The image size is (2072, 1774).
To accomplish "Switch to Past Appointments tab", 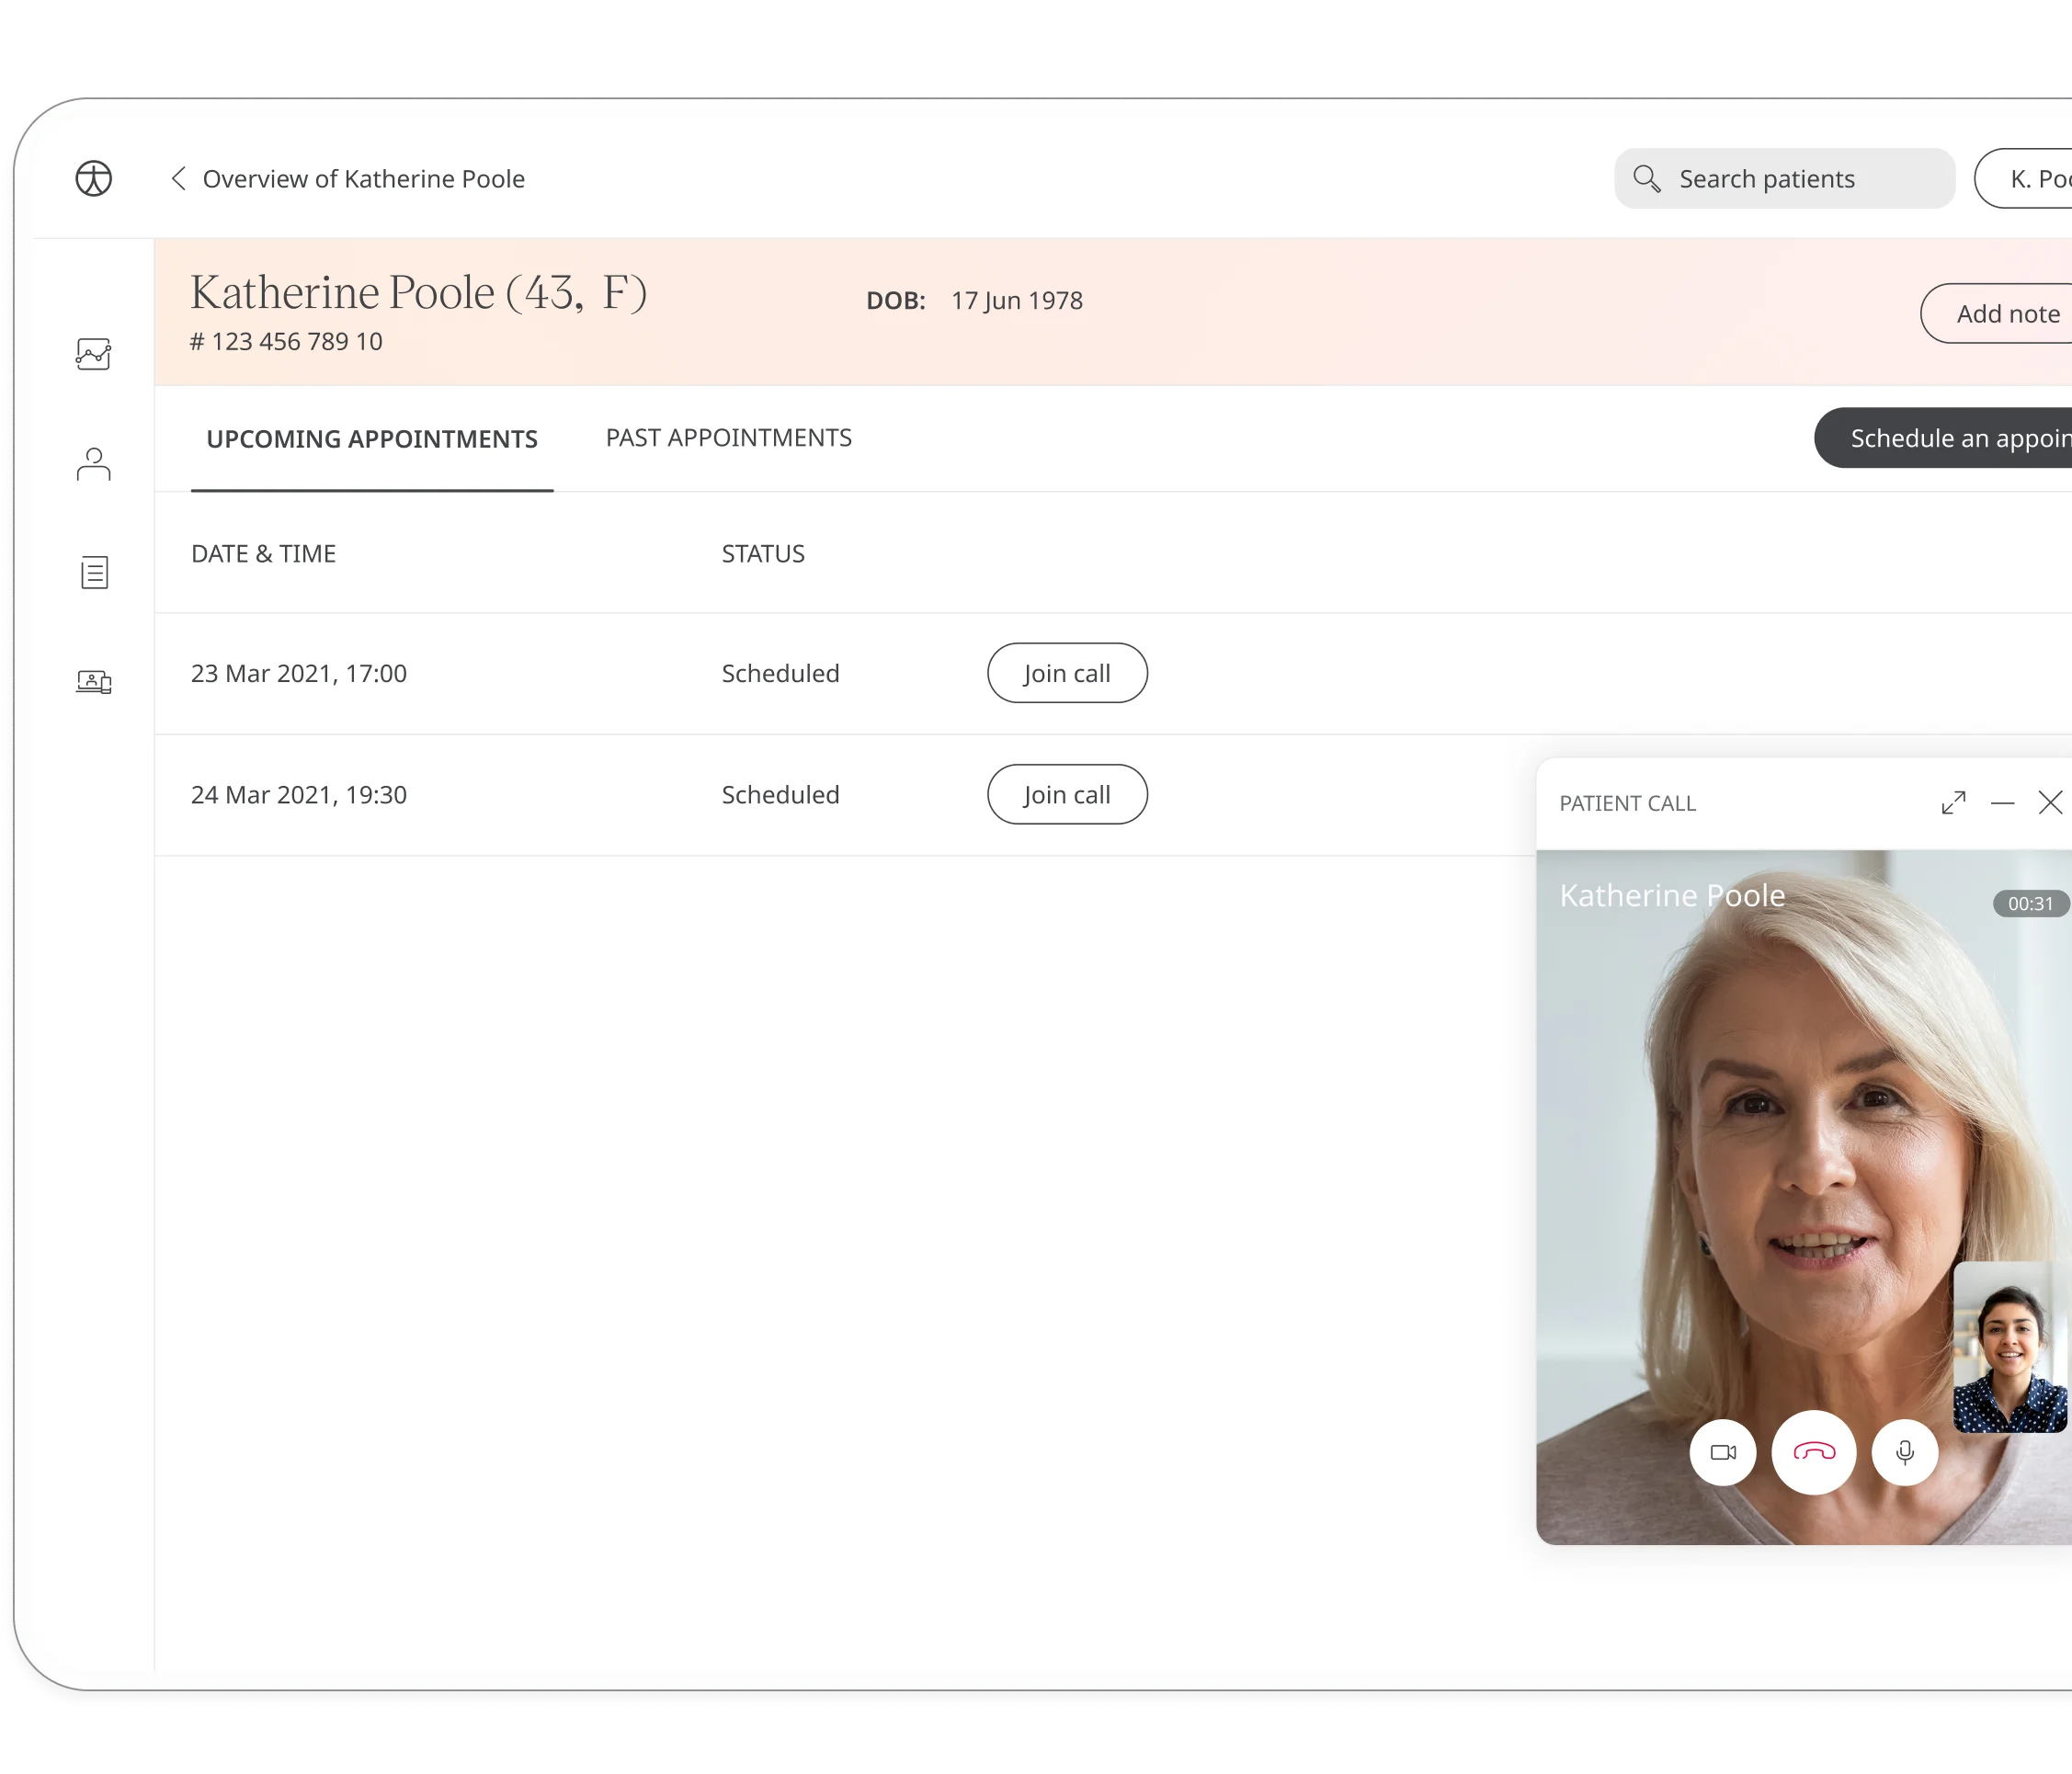I will click(728, 438).
